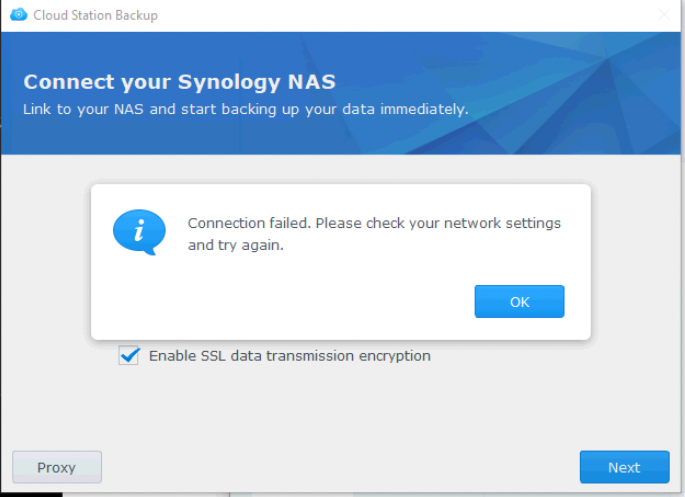Click the Cloud Station Backup title text
The height and width of the screenshot is (497, 685).
(x=95, y=15)
